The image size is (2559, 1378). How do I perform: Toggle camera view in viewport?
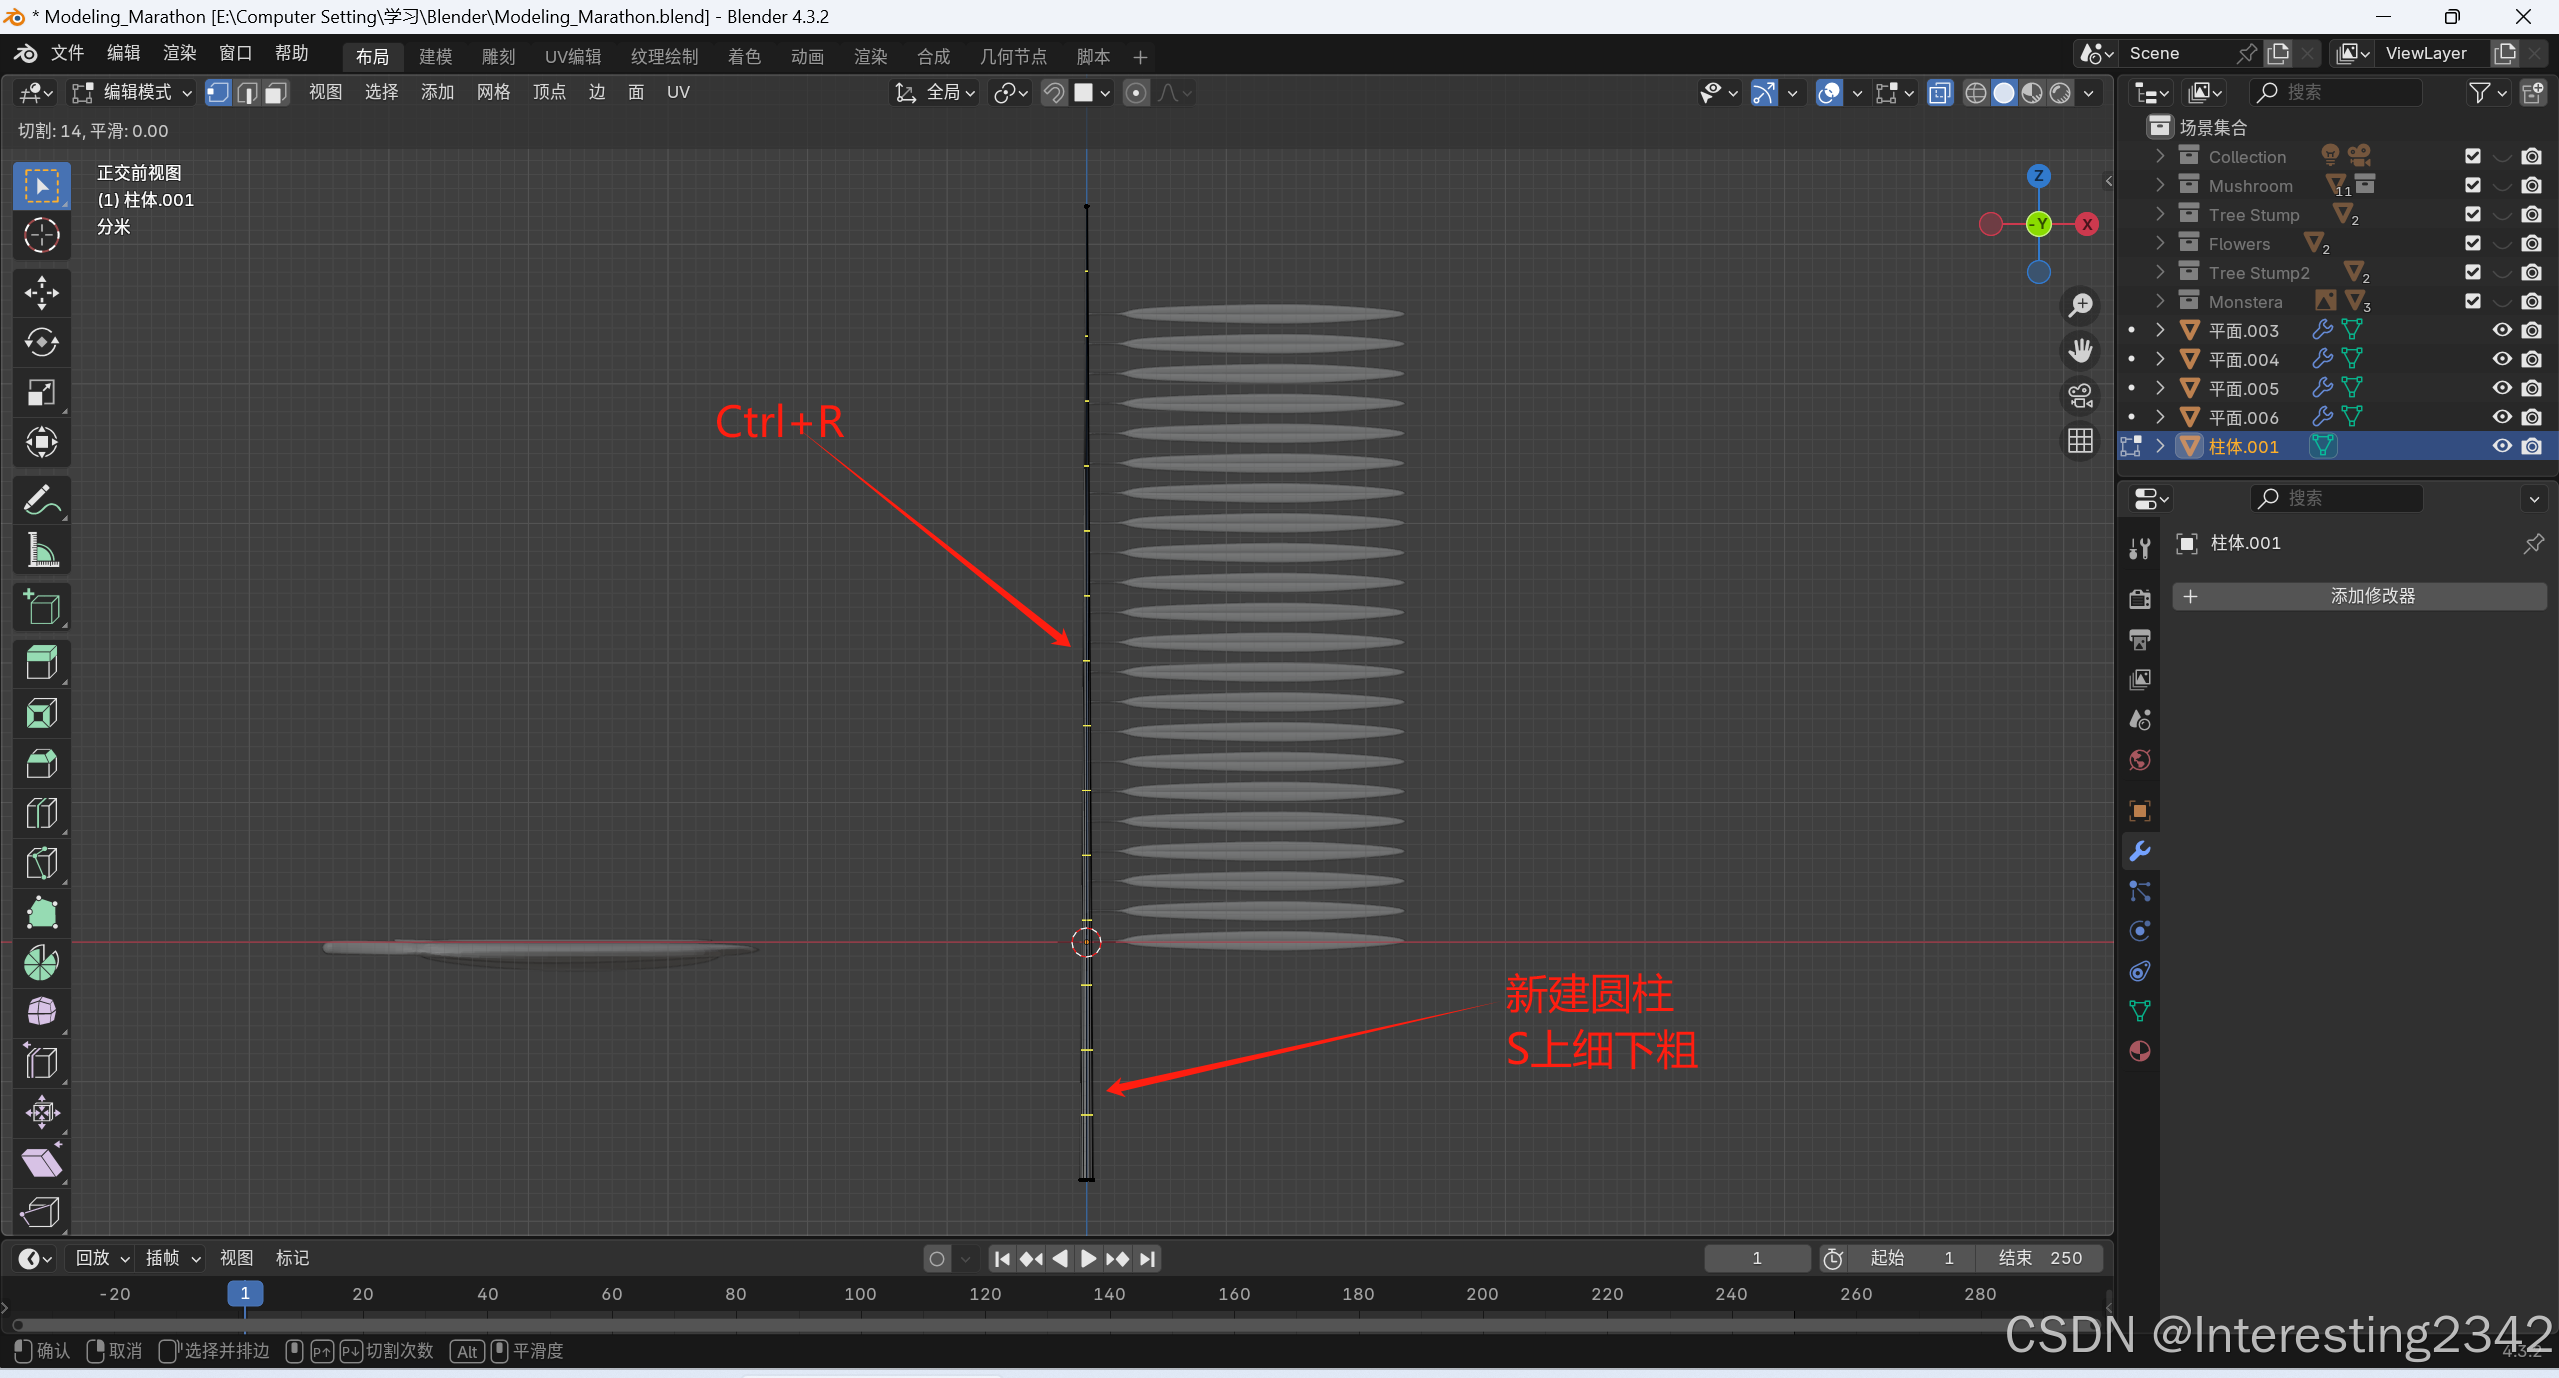pyautogui.click(x=2080, y=396)
